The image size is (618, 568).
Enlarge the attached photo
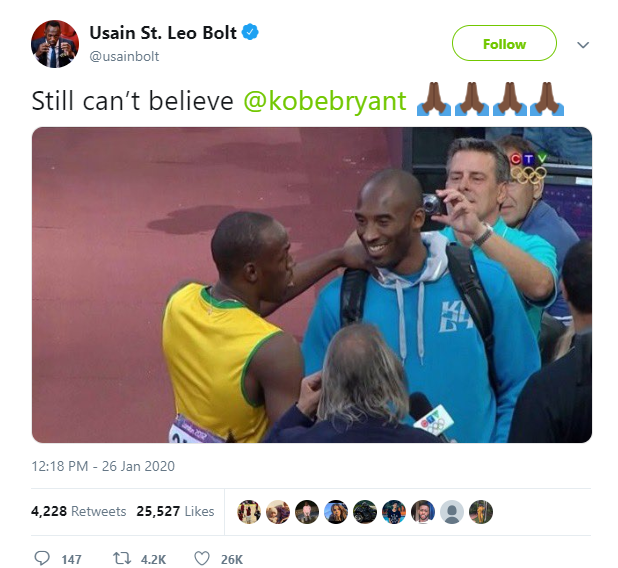[x=312, y=285]
